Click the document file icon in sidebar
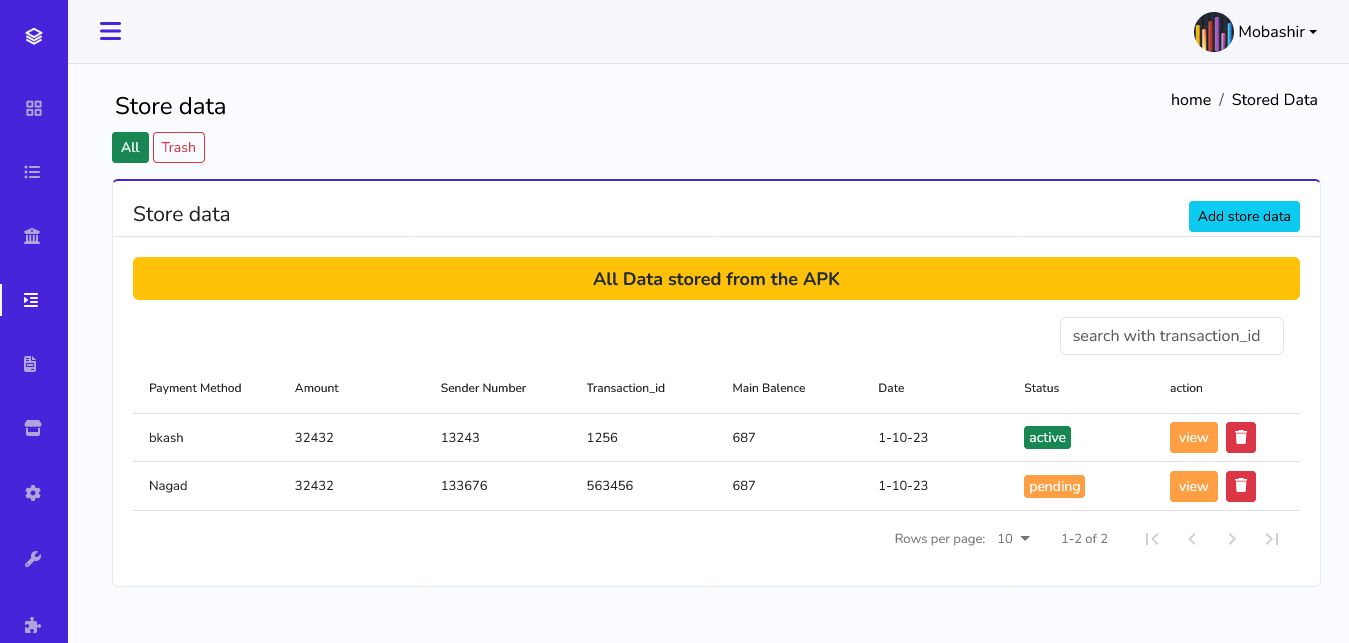Image resolution: width=1349 pixels, height=643 pixels. tap(31, 364)
